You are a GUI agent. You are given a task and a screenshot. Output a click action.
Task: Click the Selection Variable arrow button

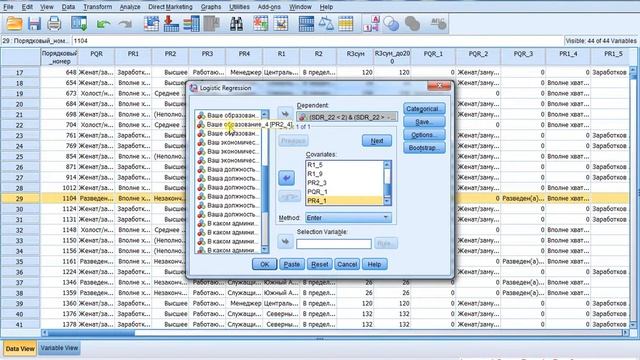285,241
